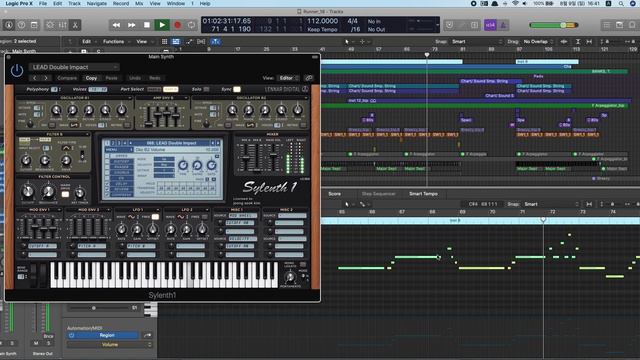Screen dimensions: 640x360
Task: Toggle the Reverb effect checkbox
Action: point(107,189)
